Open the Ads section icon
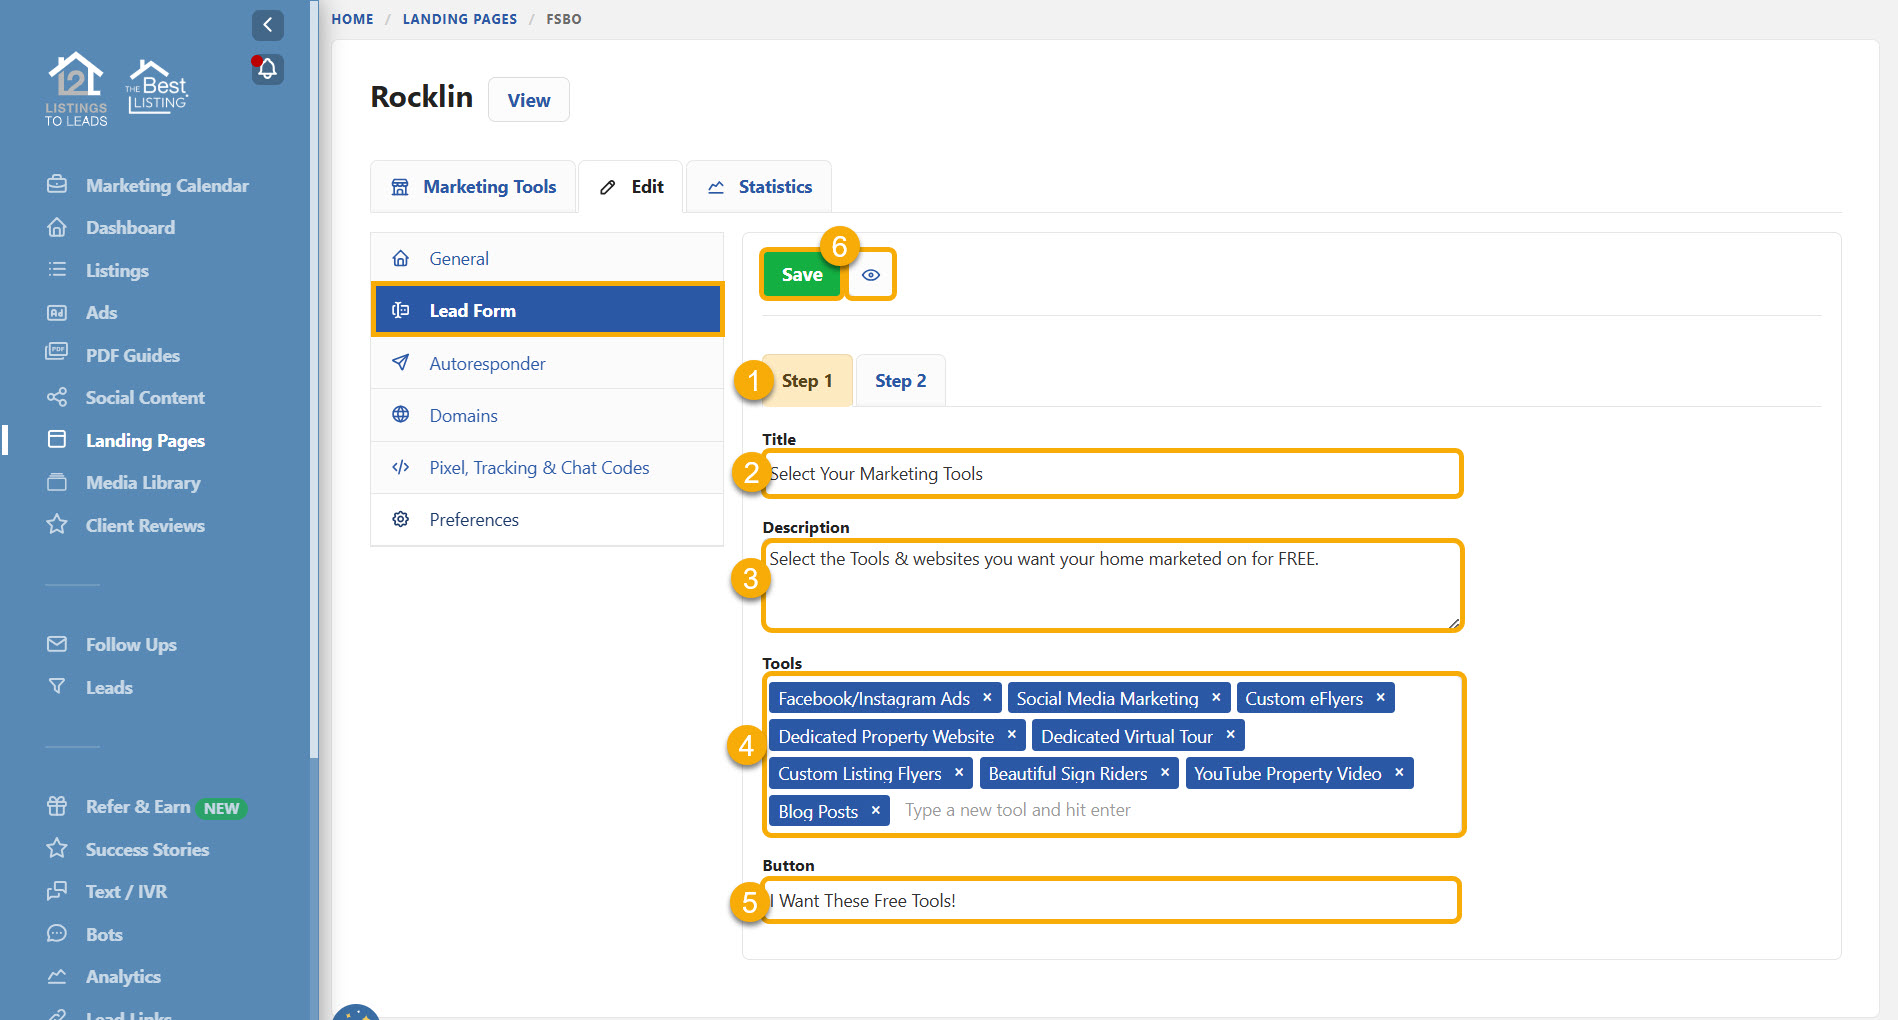1898x1020 pixels. (57, 313)
